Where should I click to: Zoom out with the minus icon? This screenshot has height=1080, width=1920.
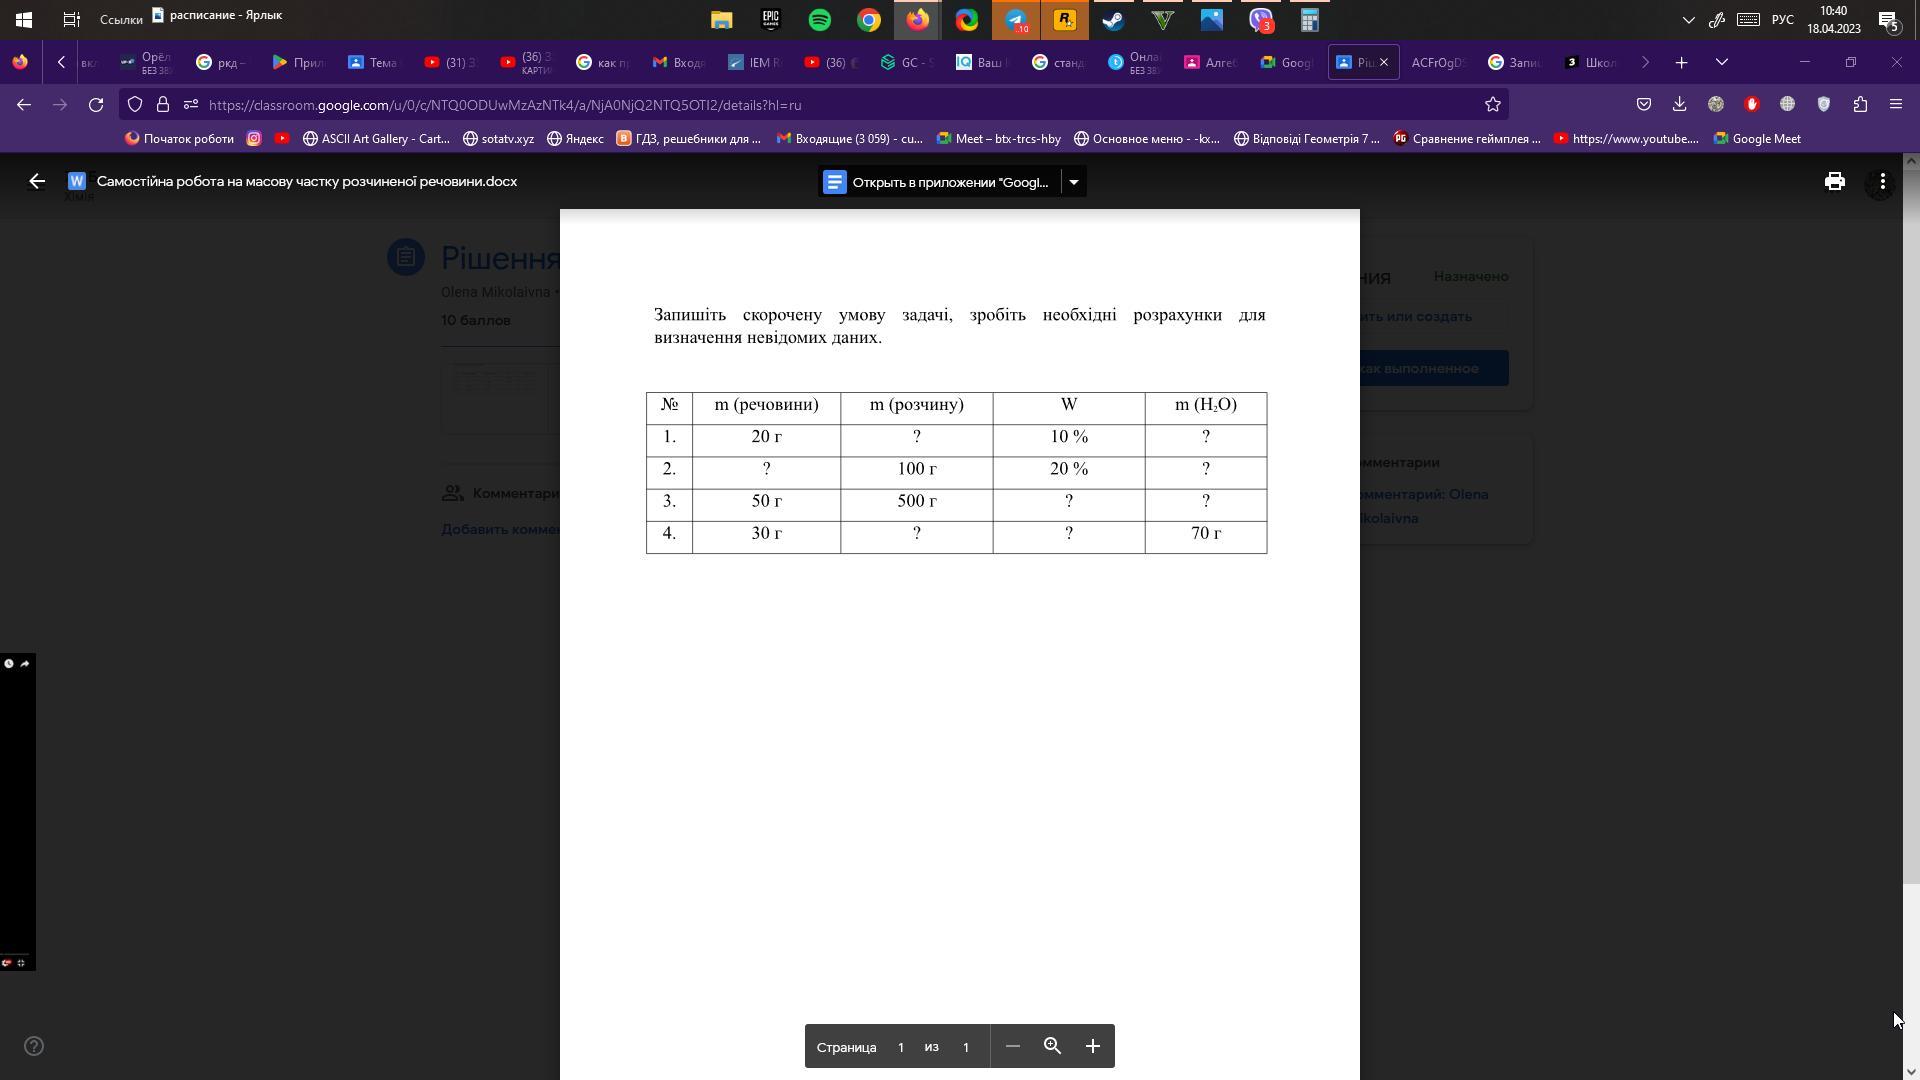point(1012,1046)
